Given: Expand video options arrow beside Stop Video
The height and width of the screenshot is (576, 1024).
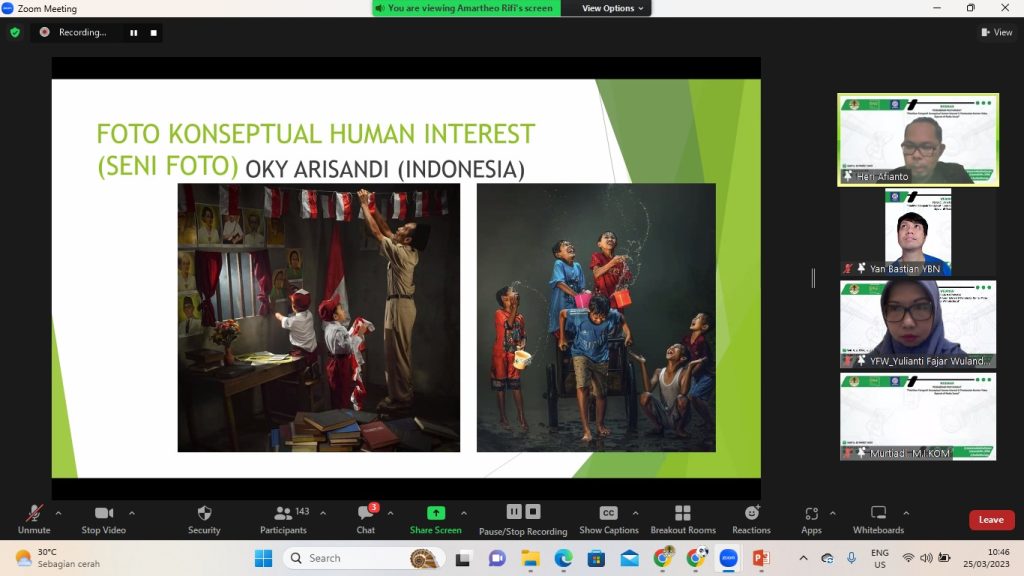Looking at the screenshot, I should (x=132, y=513).
